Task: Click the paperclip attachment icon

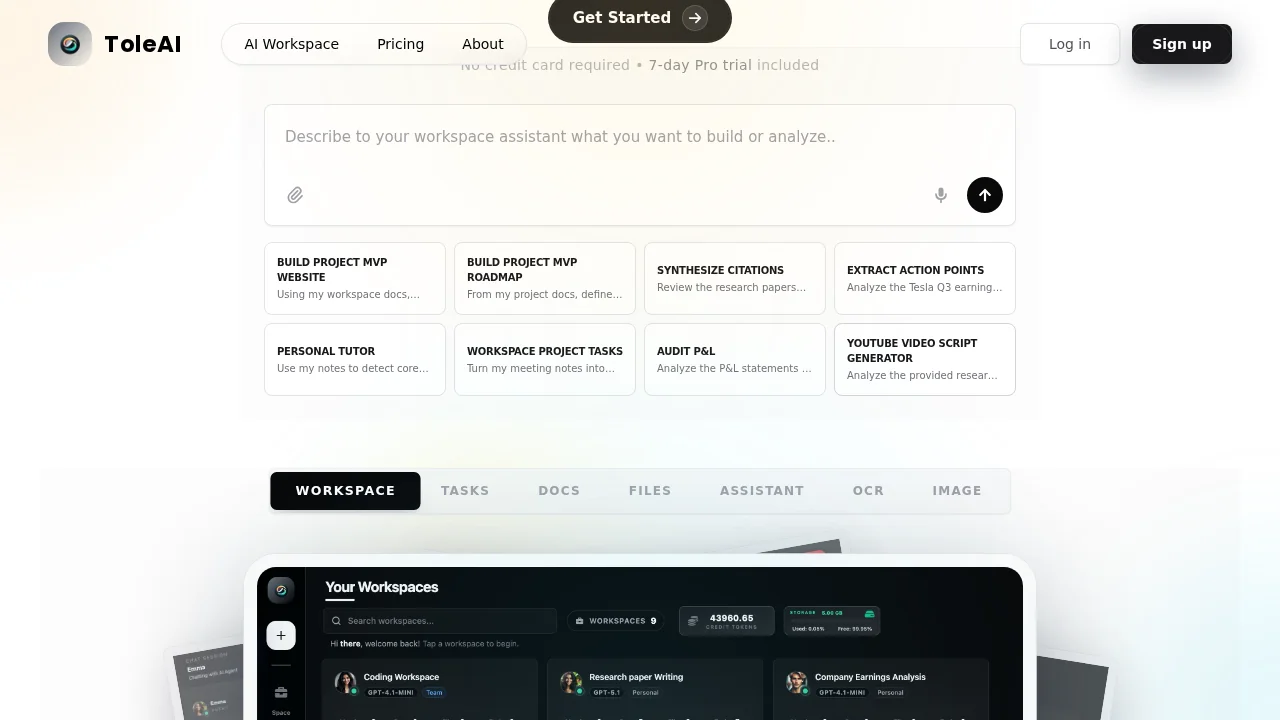Action: 295,195
